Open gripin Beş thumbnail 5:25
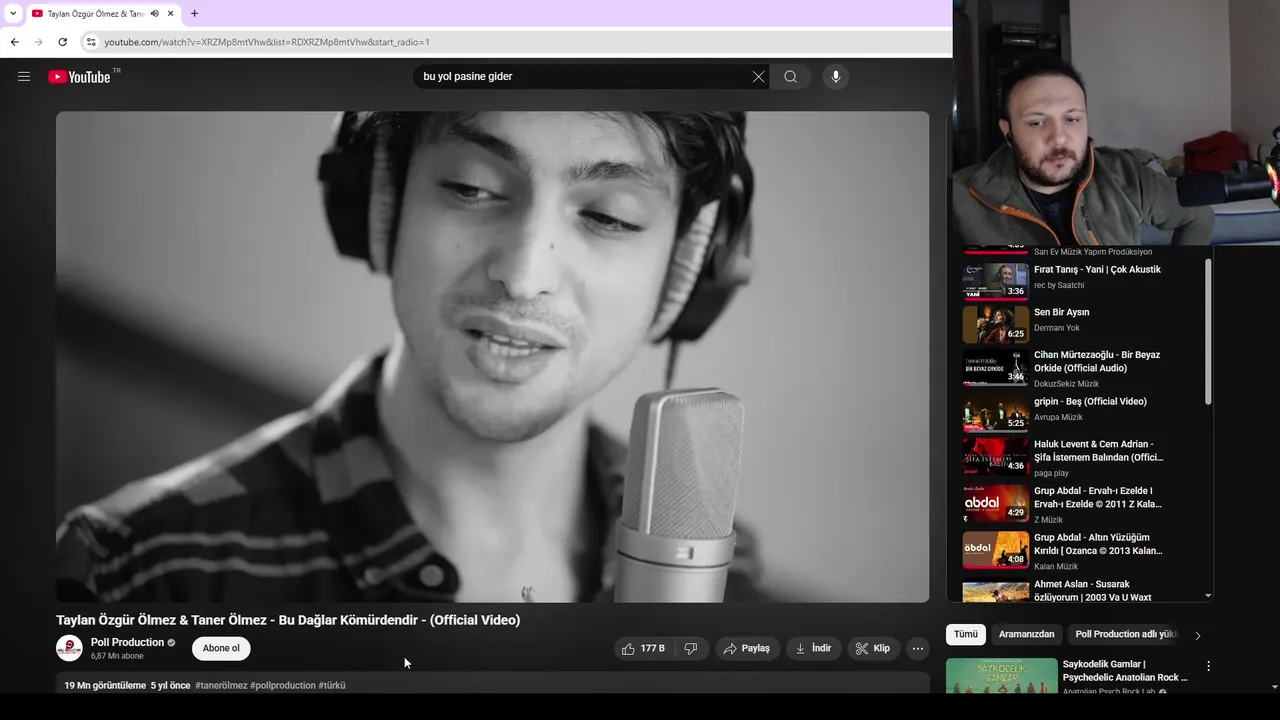 [x=995, y=413]
